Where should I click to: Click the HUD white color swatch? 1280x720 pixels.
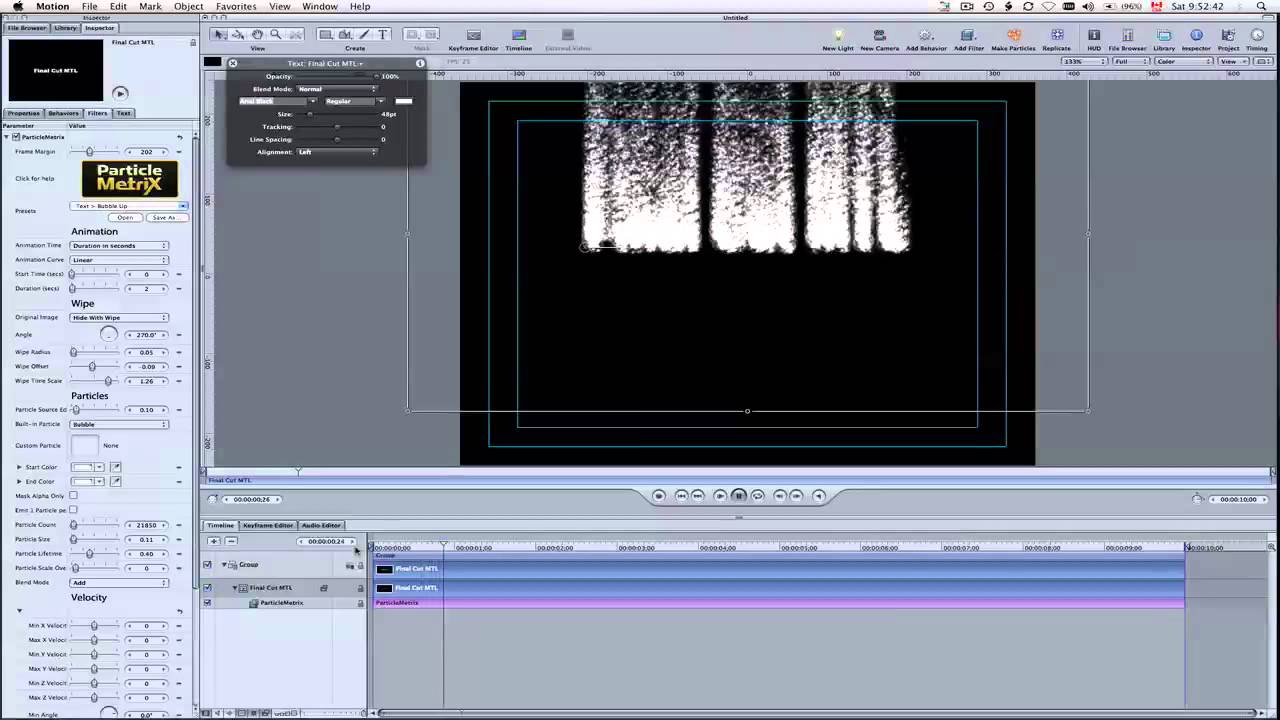[404, 101]
